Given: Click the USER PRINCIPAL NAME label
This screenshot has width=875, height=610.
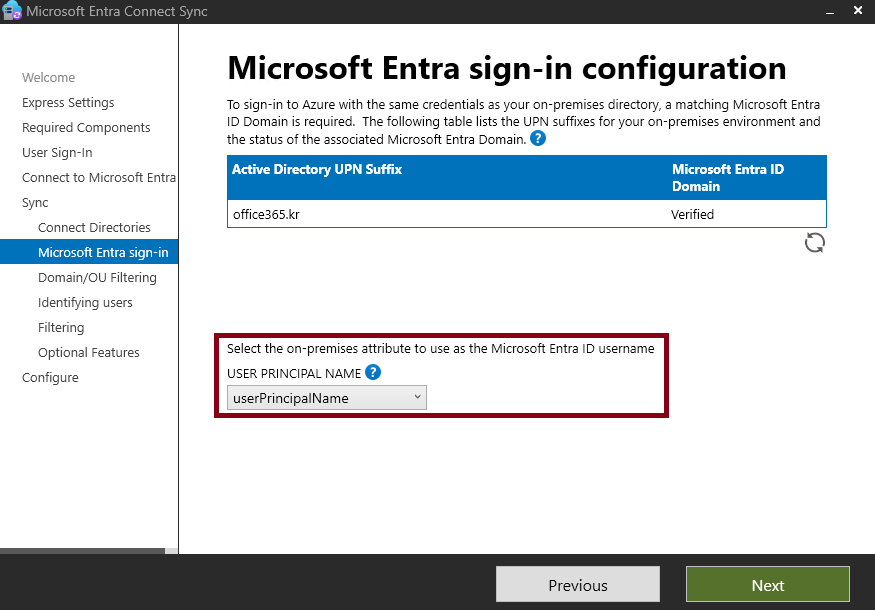Looking at the screenshot, I should [x=294, y=373].
